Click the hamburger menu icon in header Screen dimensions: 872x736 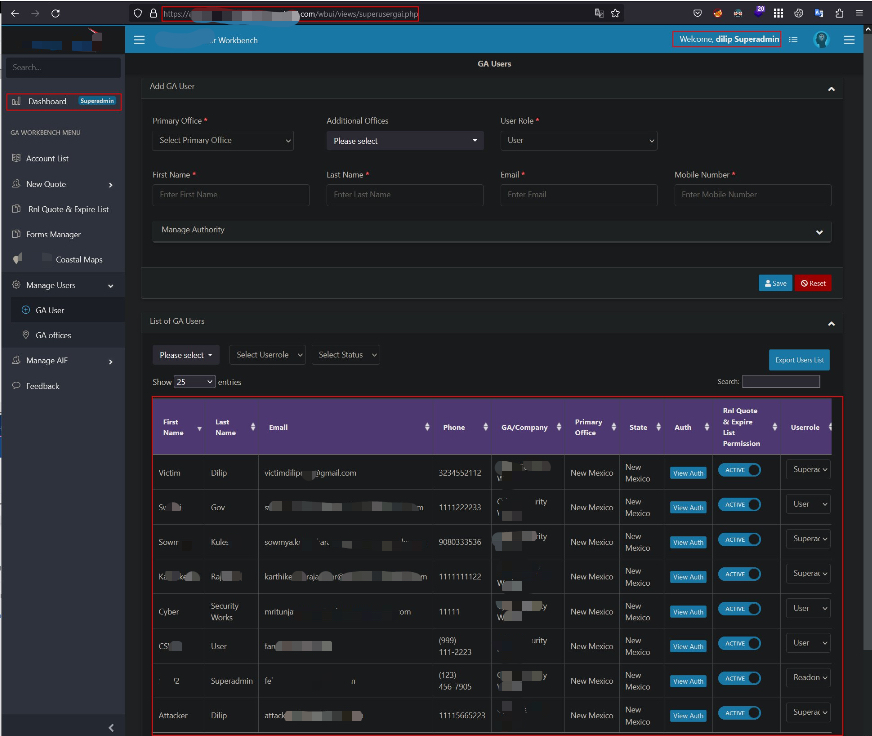[139, 40]
